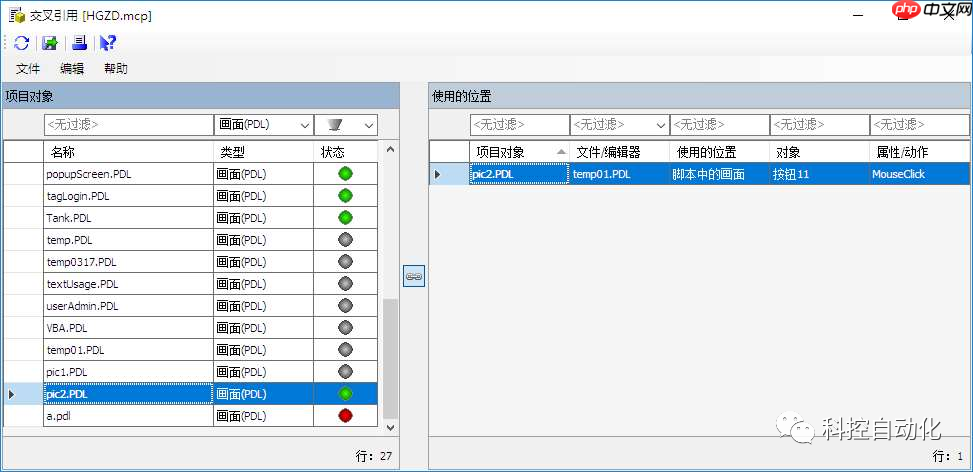
Task: Click the temp01.PDL cell in usage table
Action: [619, 174]
